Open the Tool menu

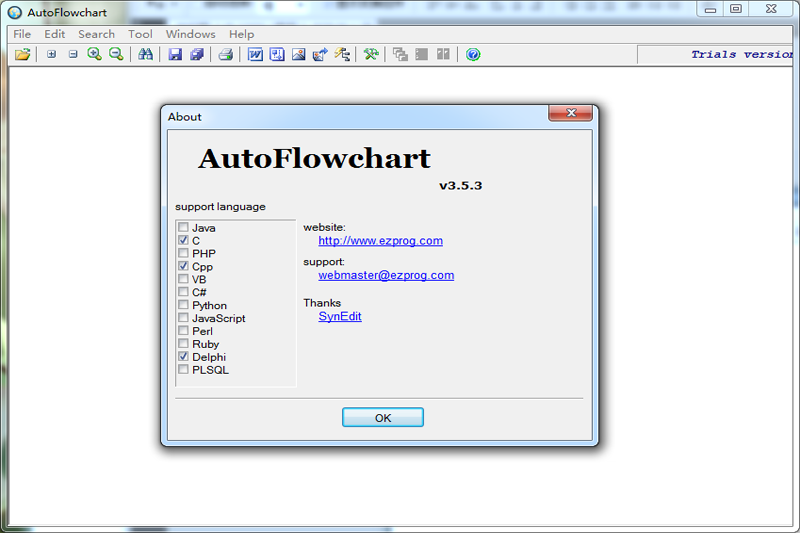click(x=140, y=34)
